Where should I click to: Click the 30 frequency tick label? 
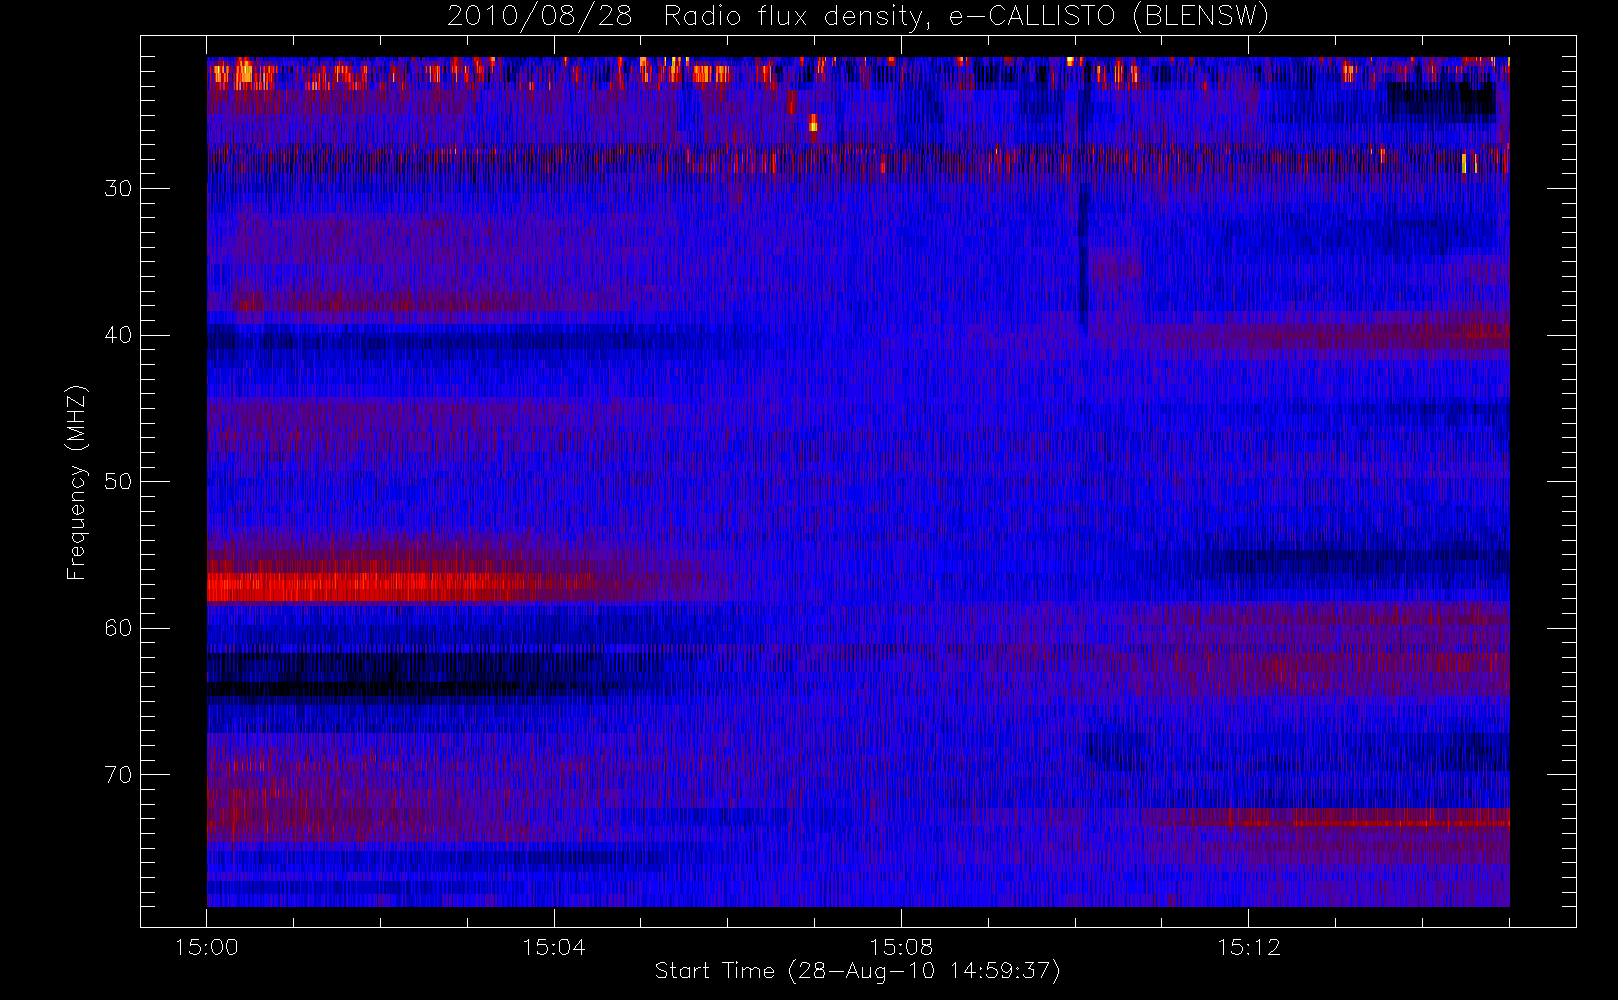[118, 188]
